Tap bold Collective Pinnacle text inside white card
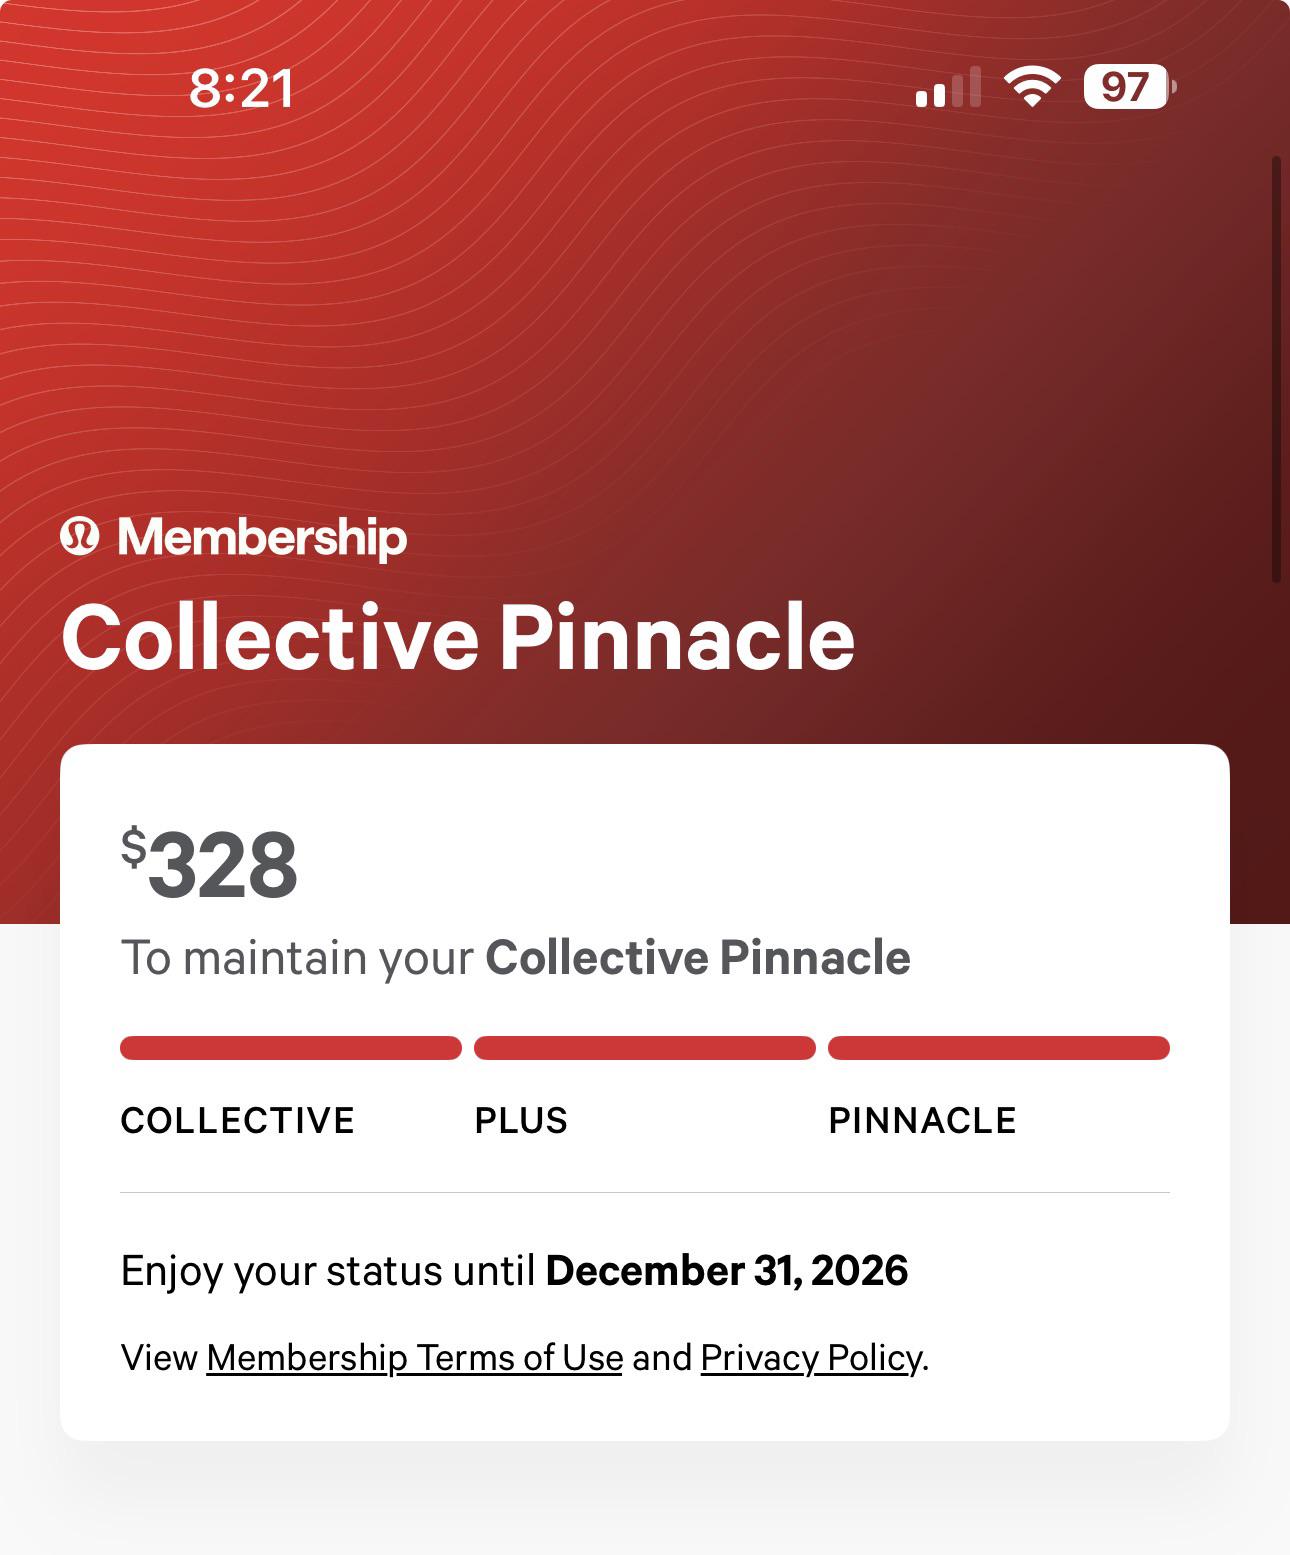1290x1555 pixels. (x=698, y=958)
